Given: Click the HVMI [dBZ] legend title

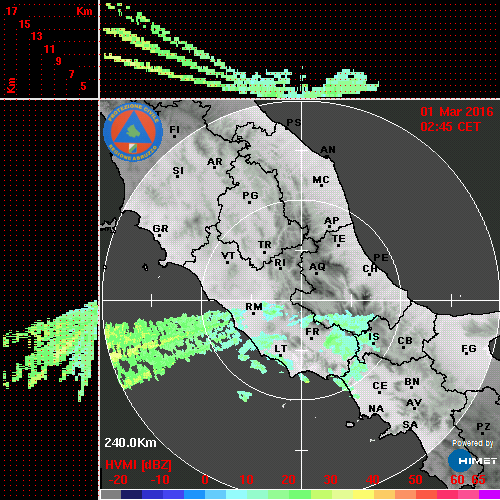Looking at the screenshot, I should [x=138, y=465].
